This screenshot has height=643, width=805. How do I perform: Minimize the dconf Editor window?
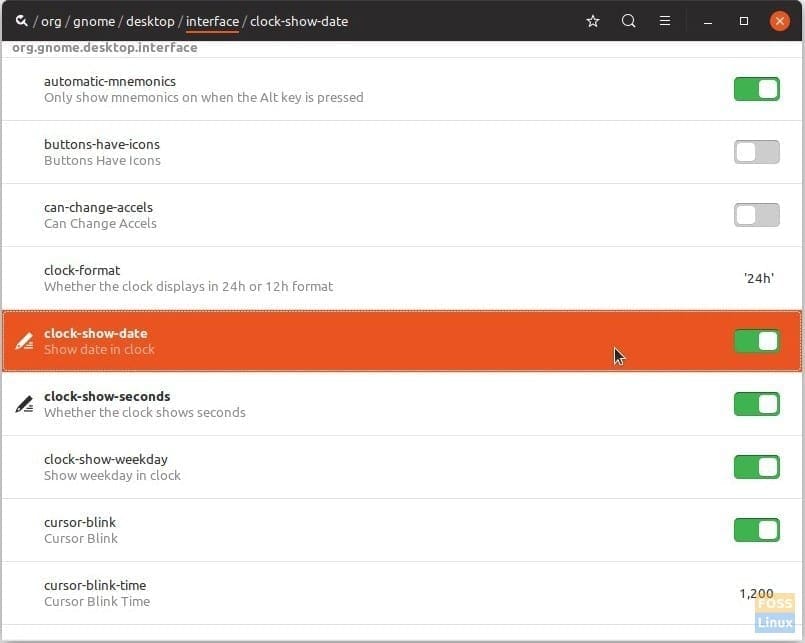pyautogui.click(x=708, y=22)
